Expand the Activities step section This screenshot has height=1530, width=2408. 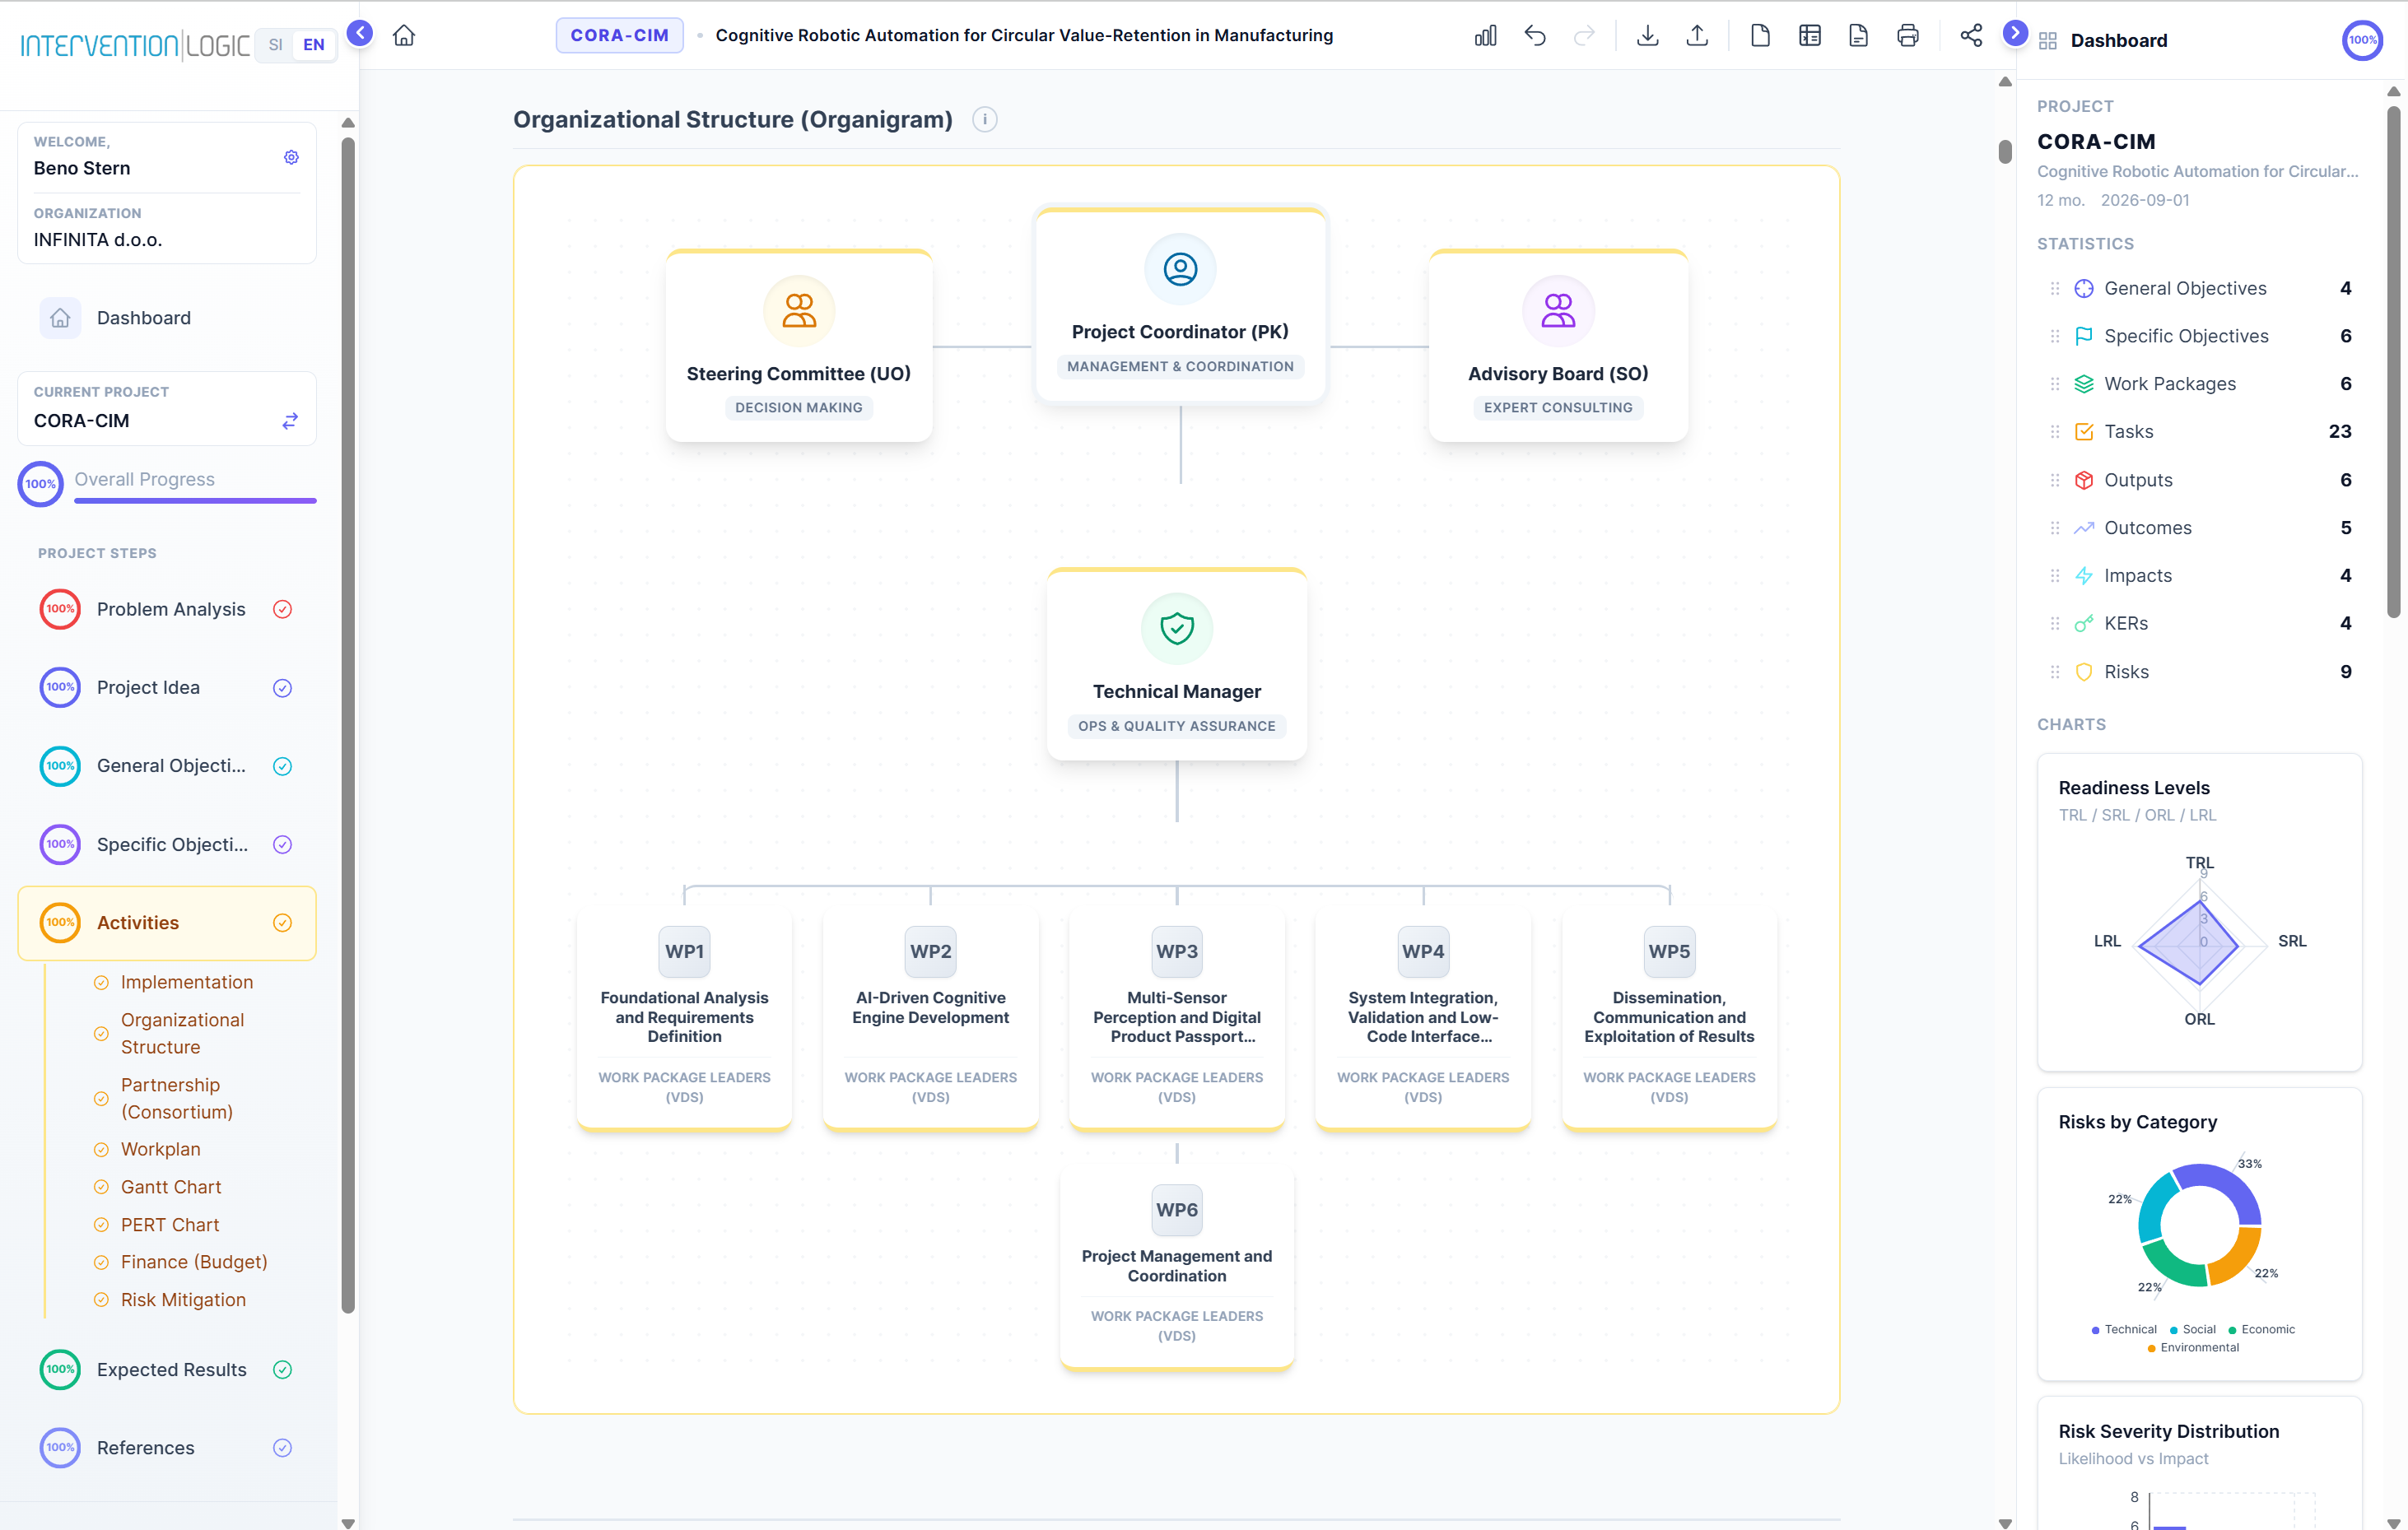click(x=167, y=923)
